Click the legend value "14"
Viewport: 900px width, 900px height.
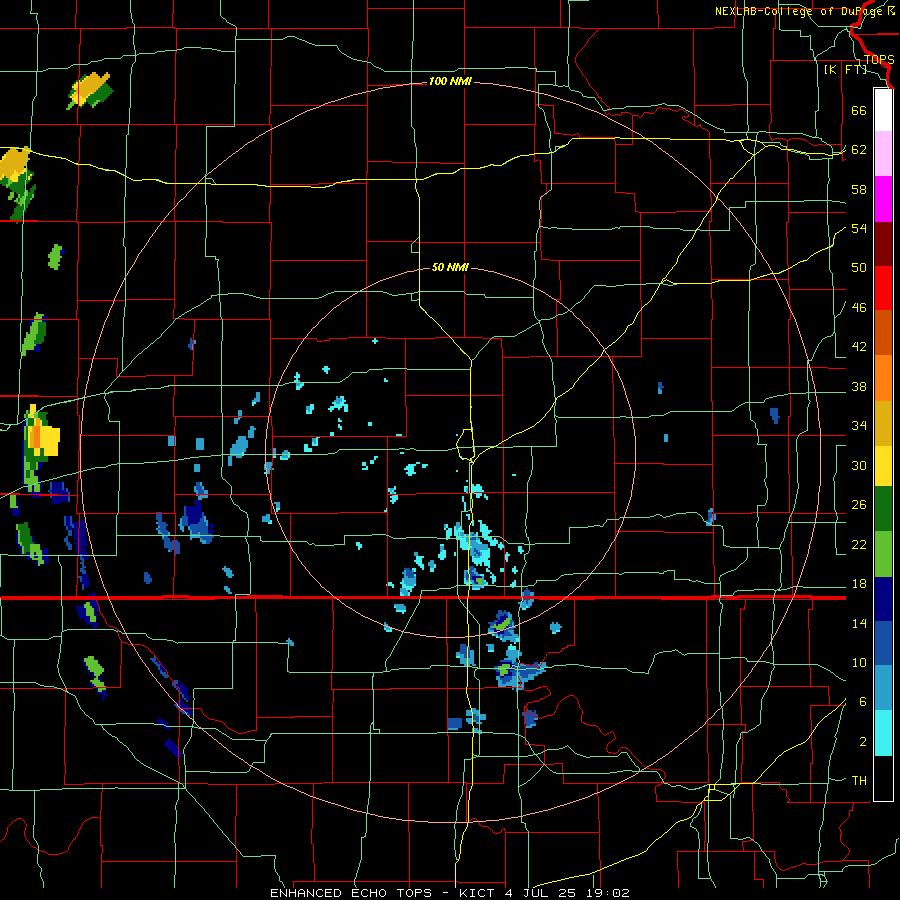click(859, 623)
